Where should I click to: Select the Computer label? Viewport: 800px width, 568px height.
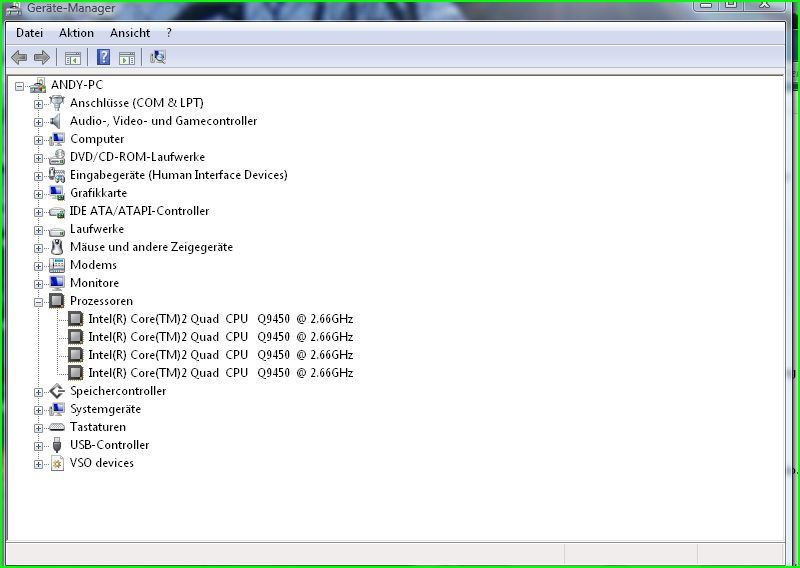coord(97,139)
